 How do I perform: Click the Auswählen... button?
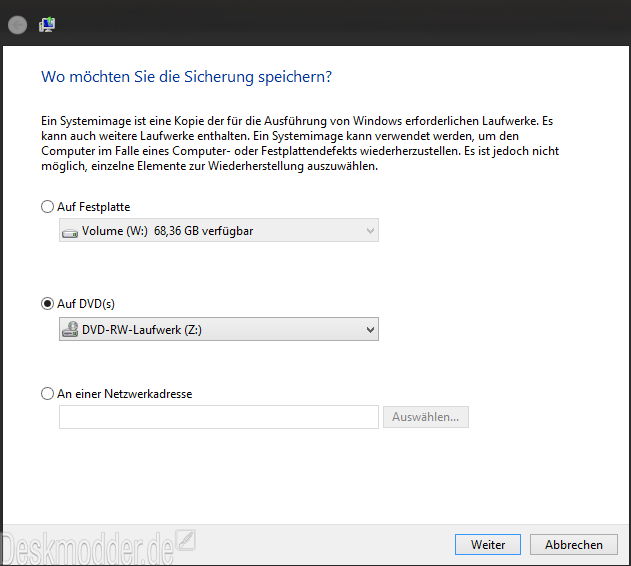point(426,417)
